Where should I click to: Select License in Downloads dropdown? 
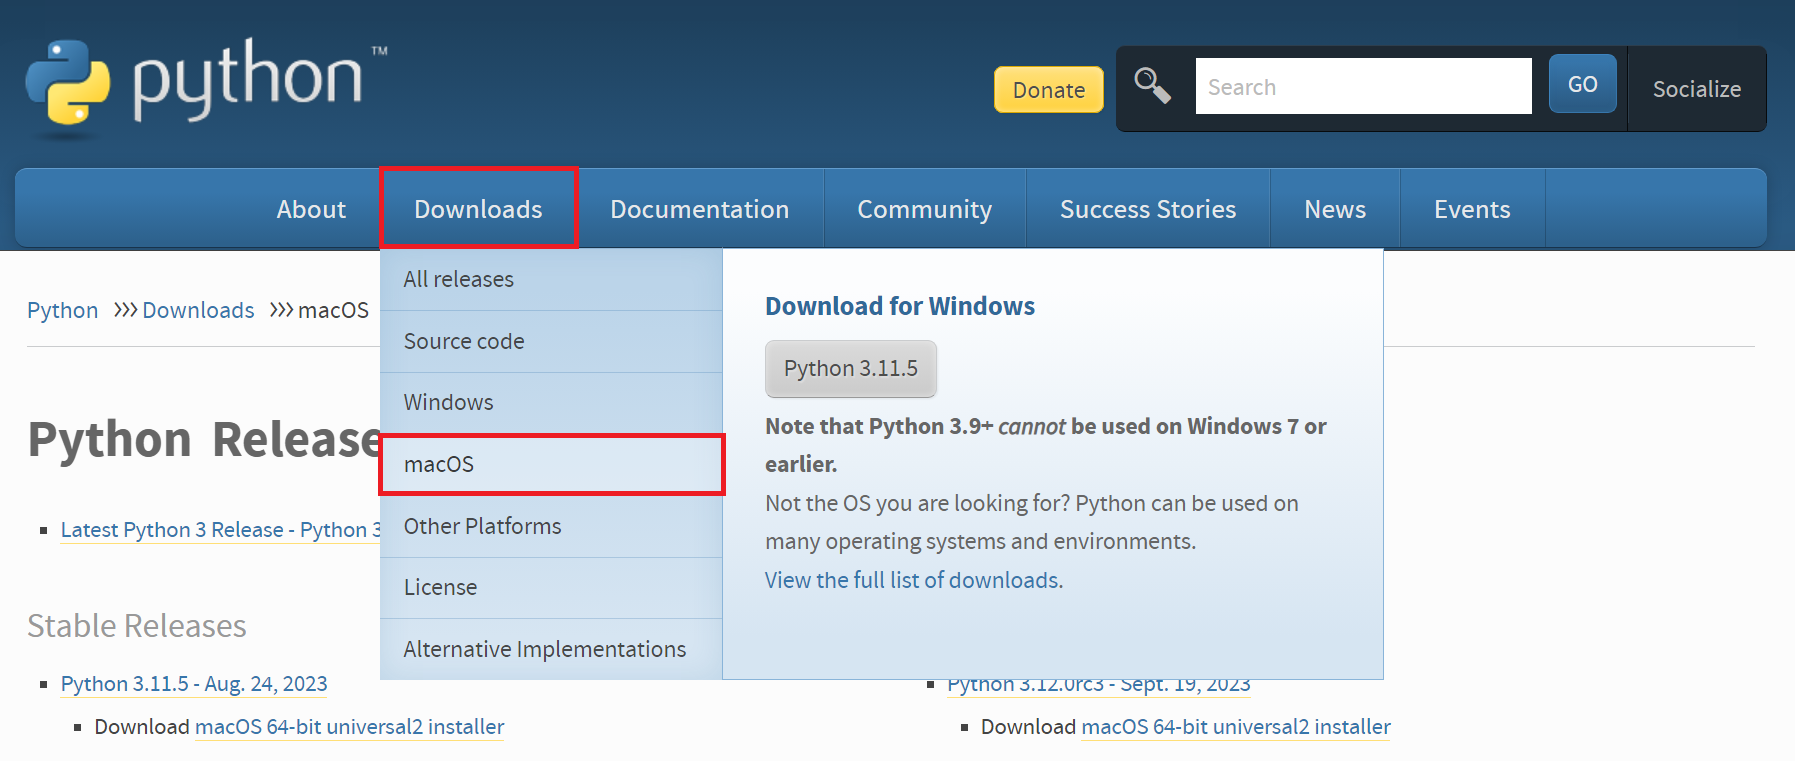[x=551, y=587]
